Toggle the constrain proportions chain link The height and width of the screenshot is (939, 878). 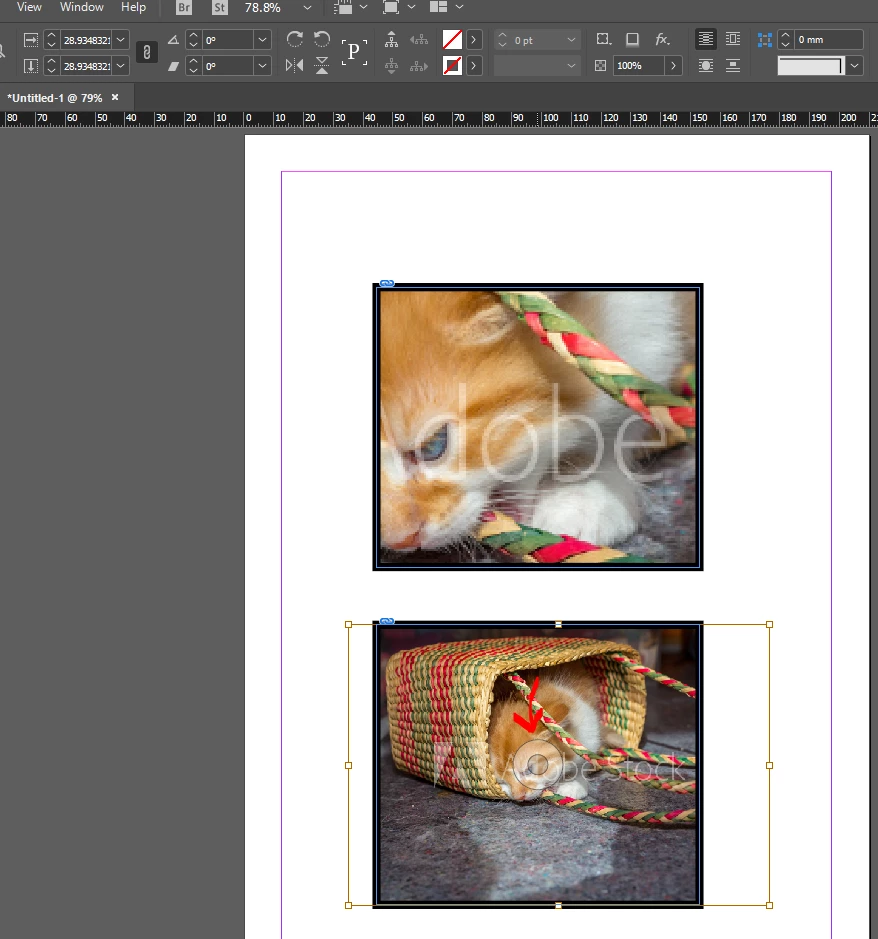147,53
